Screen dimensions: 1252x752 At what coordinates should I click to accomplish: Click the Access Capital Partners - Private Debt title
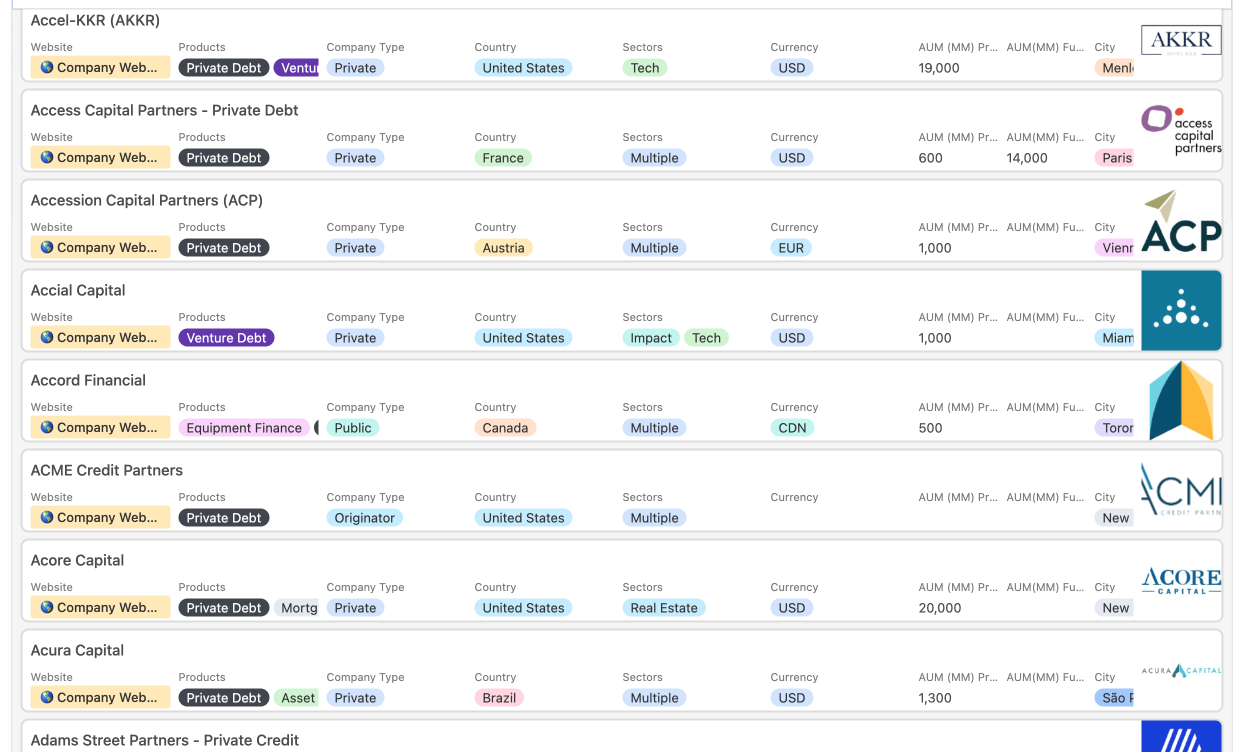[165, 111]
